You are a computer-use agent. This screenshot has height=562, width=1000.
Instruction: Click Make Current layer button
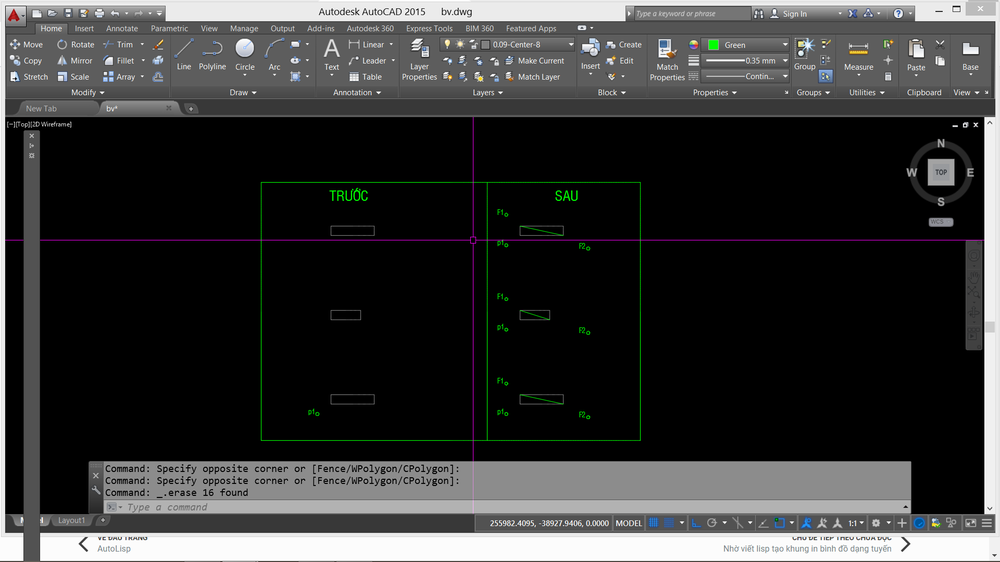point(534,61)
